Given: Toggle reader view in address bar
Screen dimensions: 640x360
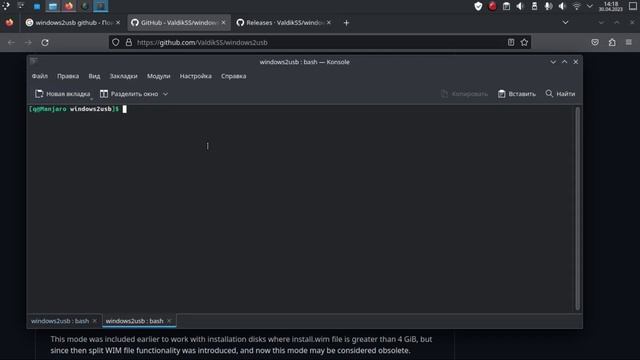Looking at the screenshot, I should 511,42.
